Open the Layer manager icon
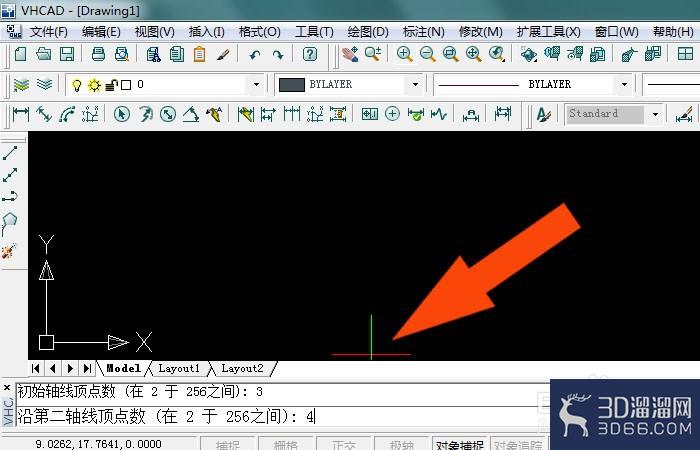700x450 pixels. click(x=21, y=84)
